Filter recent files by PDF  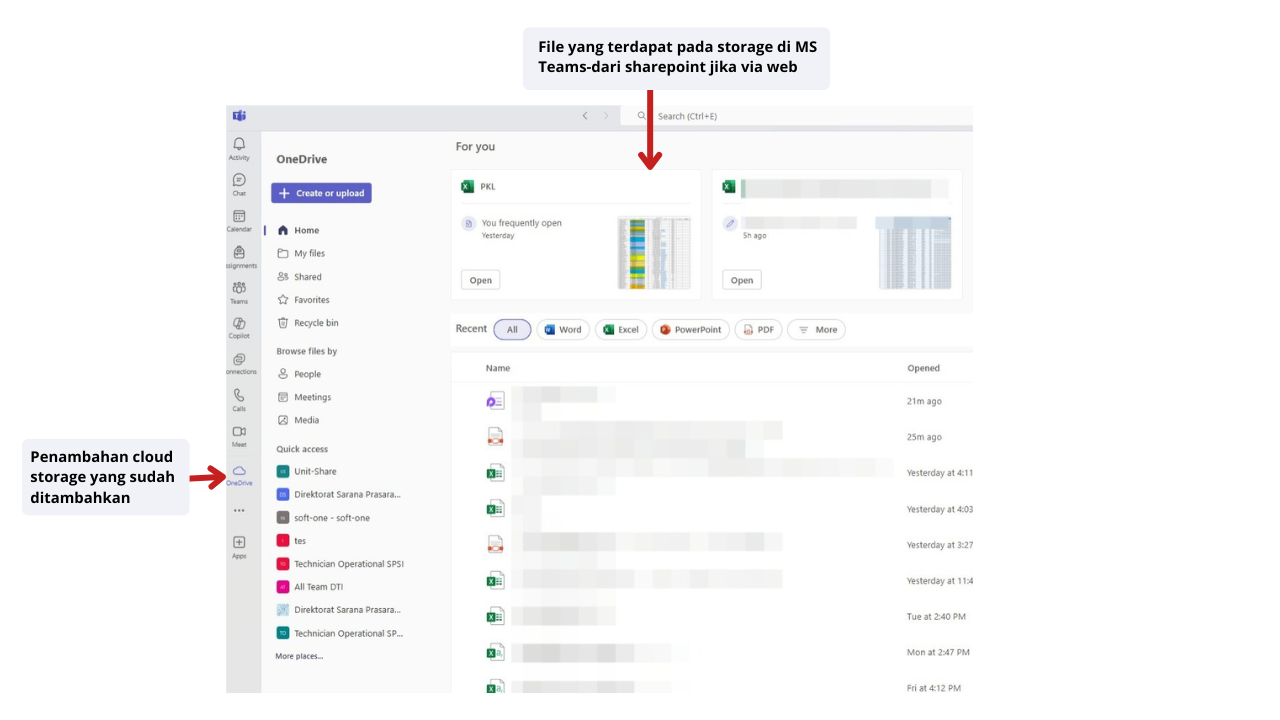pos(757,330)
